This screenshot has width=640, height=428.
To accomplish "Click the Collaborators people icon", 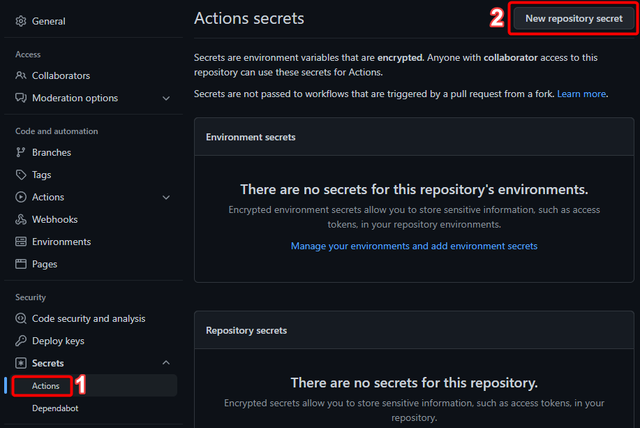I will (21, 75).
